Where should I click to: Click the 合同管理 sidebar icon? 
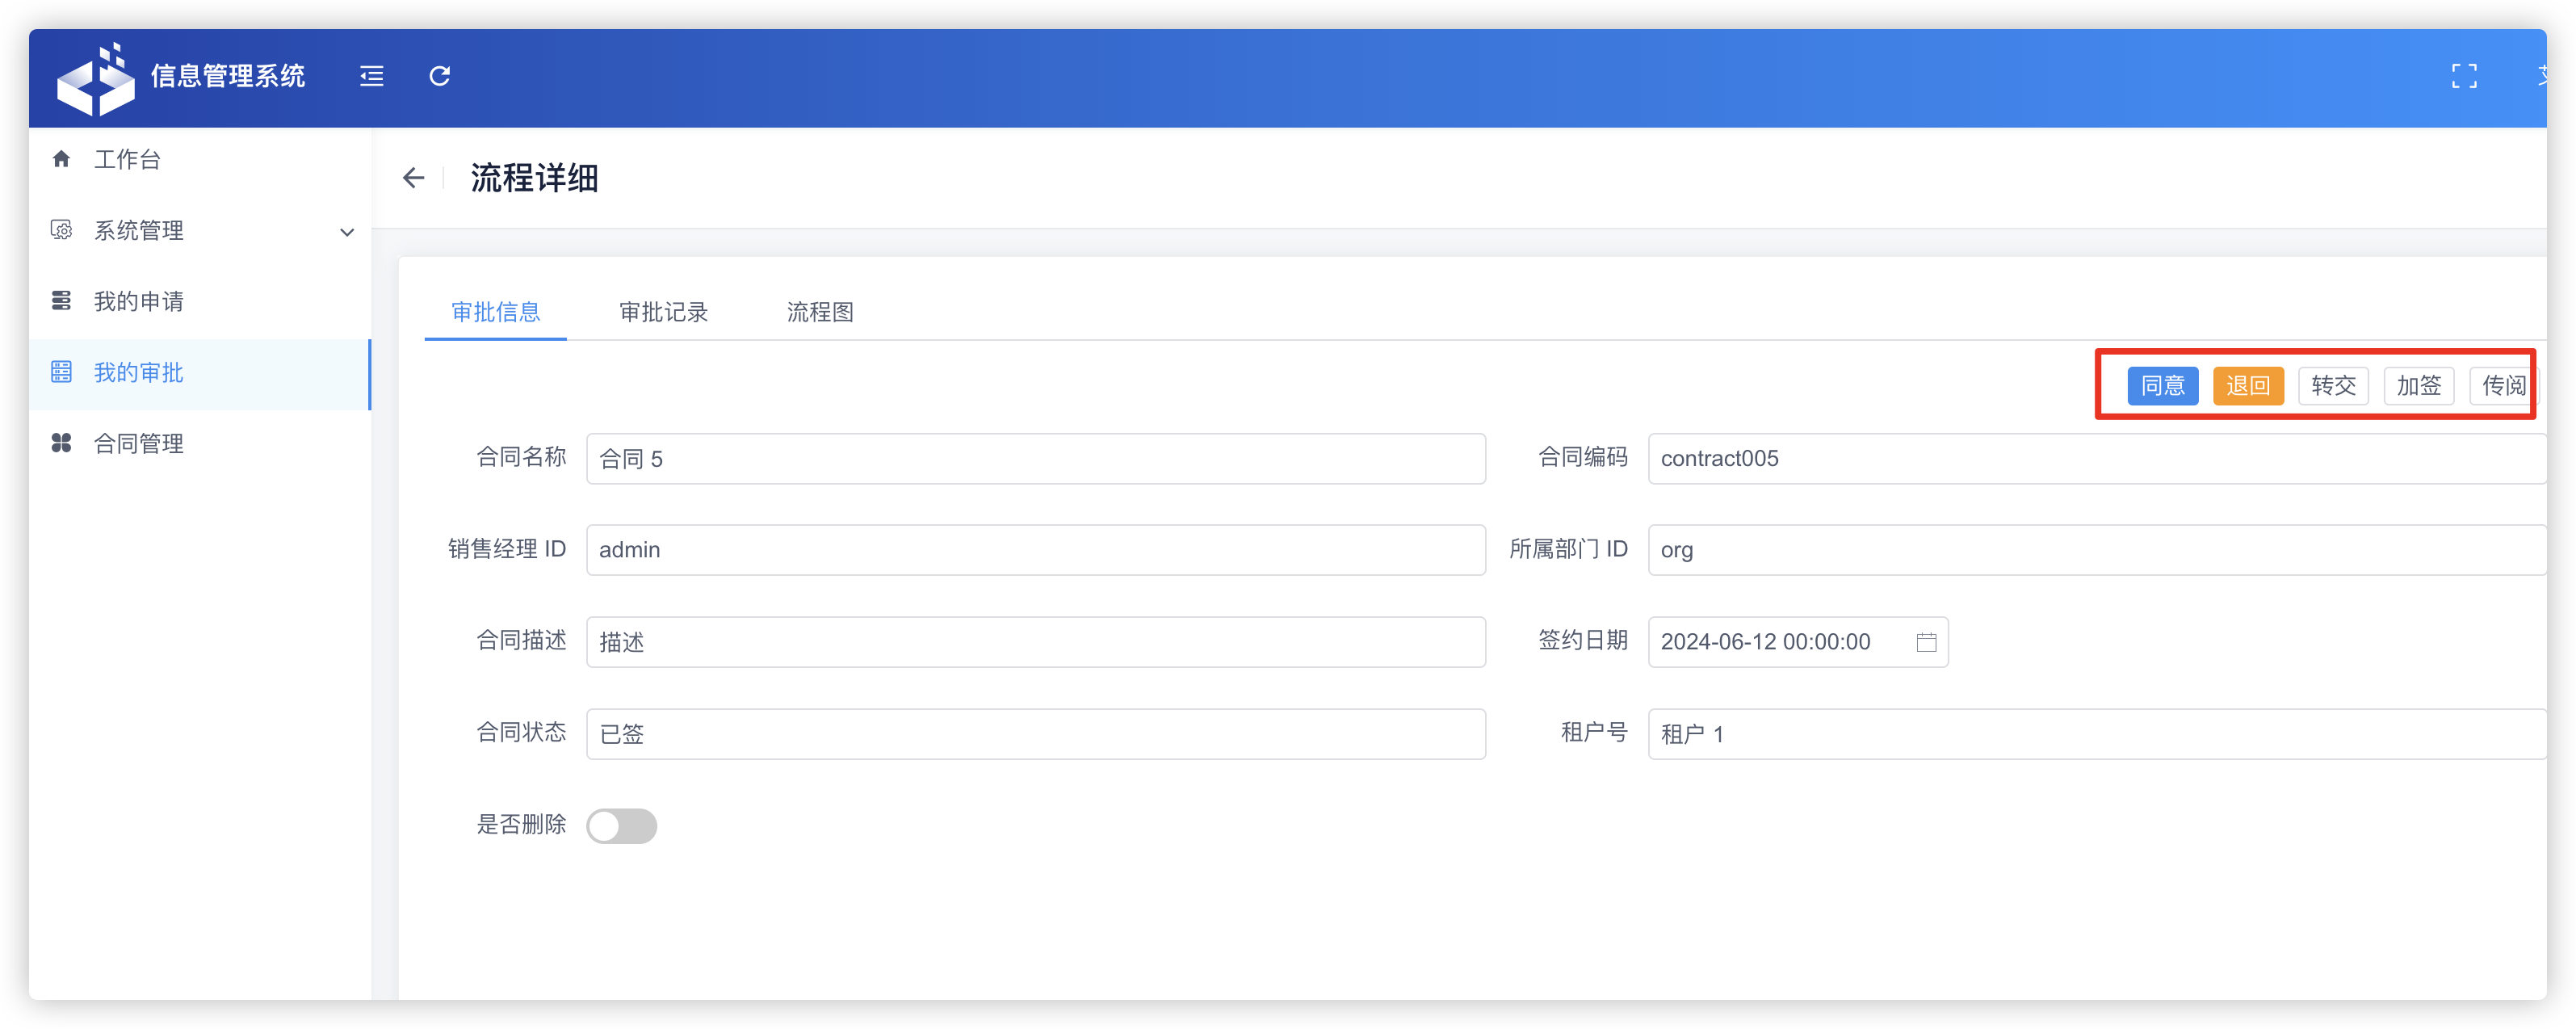[x=62, y=443]
